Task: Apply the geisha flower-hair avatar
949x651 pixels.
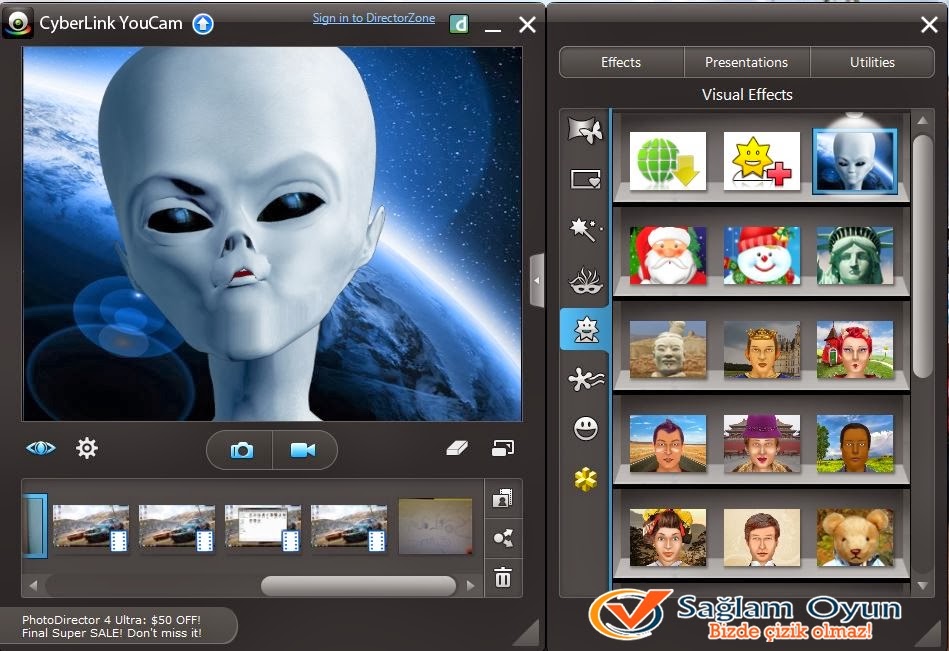Action: tap(668, 537)
